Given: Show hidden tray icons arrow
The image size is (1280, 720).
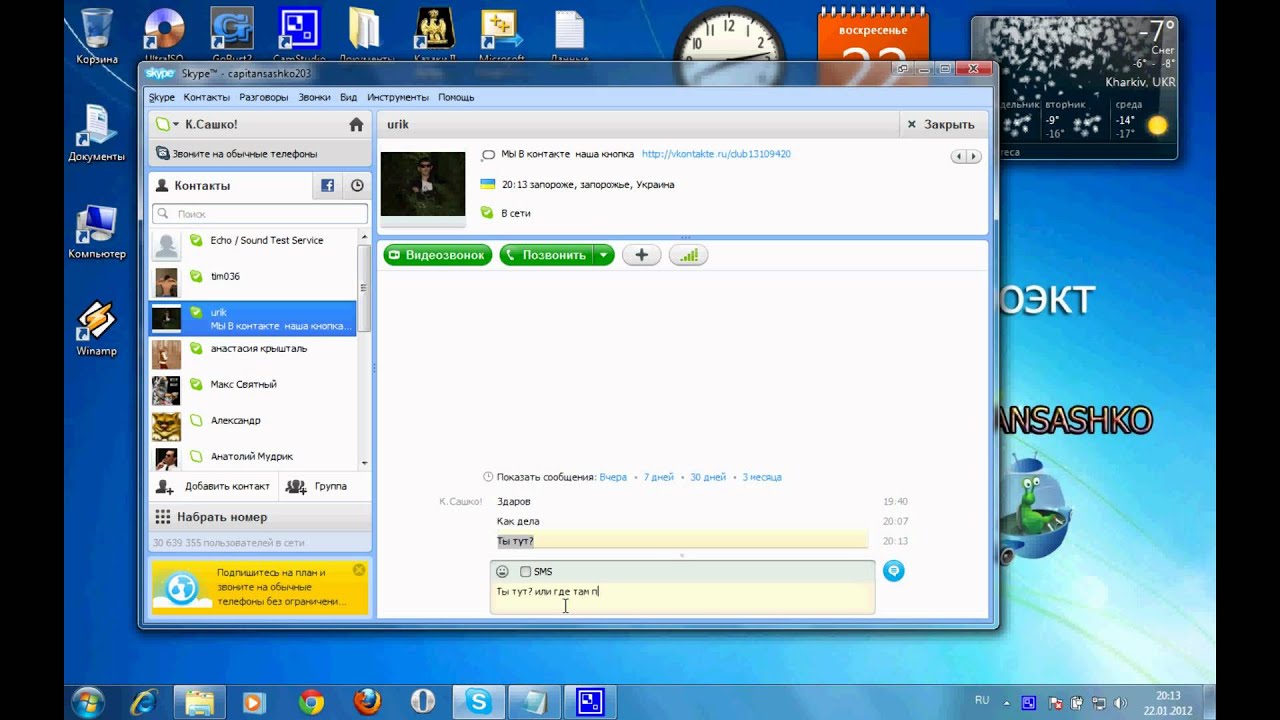Looking at the screenshot, I should pyautogui.click(x=1009, y=703).
